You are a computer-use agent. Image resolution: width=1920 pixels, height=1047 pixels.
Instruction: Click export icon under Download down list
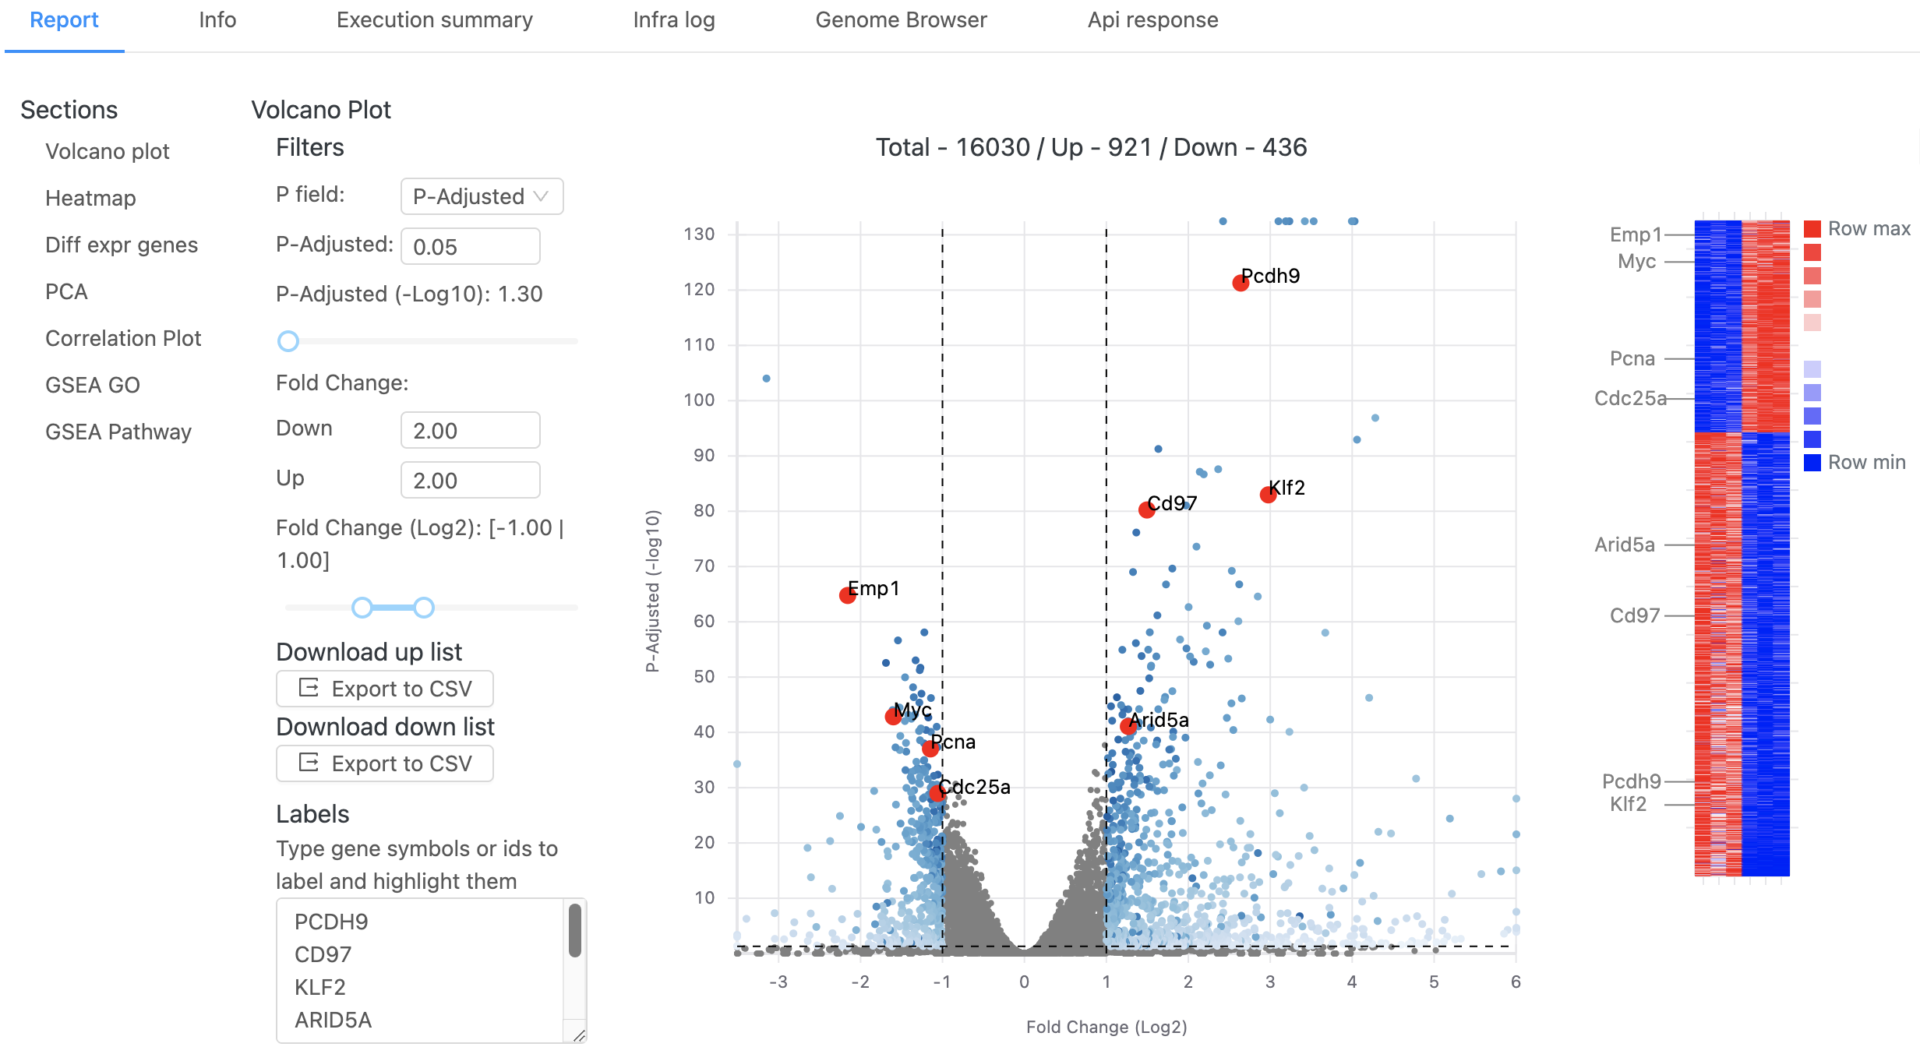click(309, 763)
